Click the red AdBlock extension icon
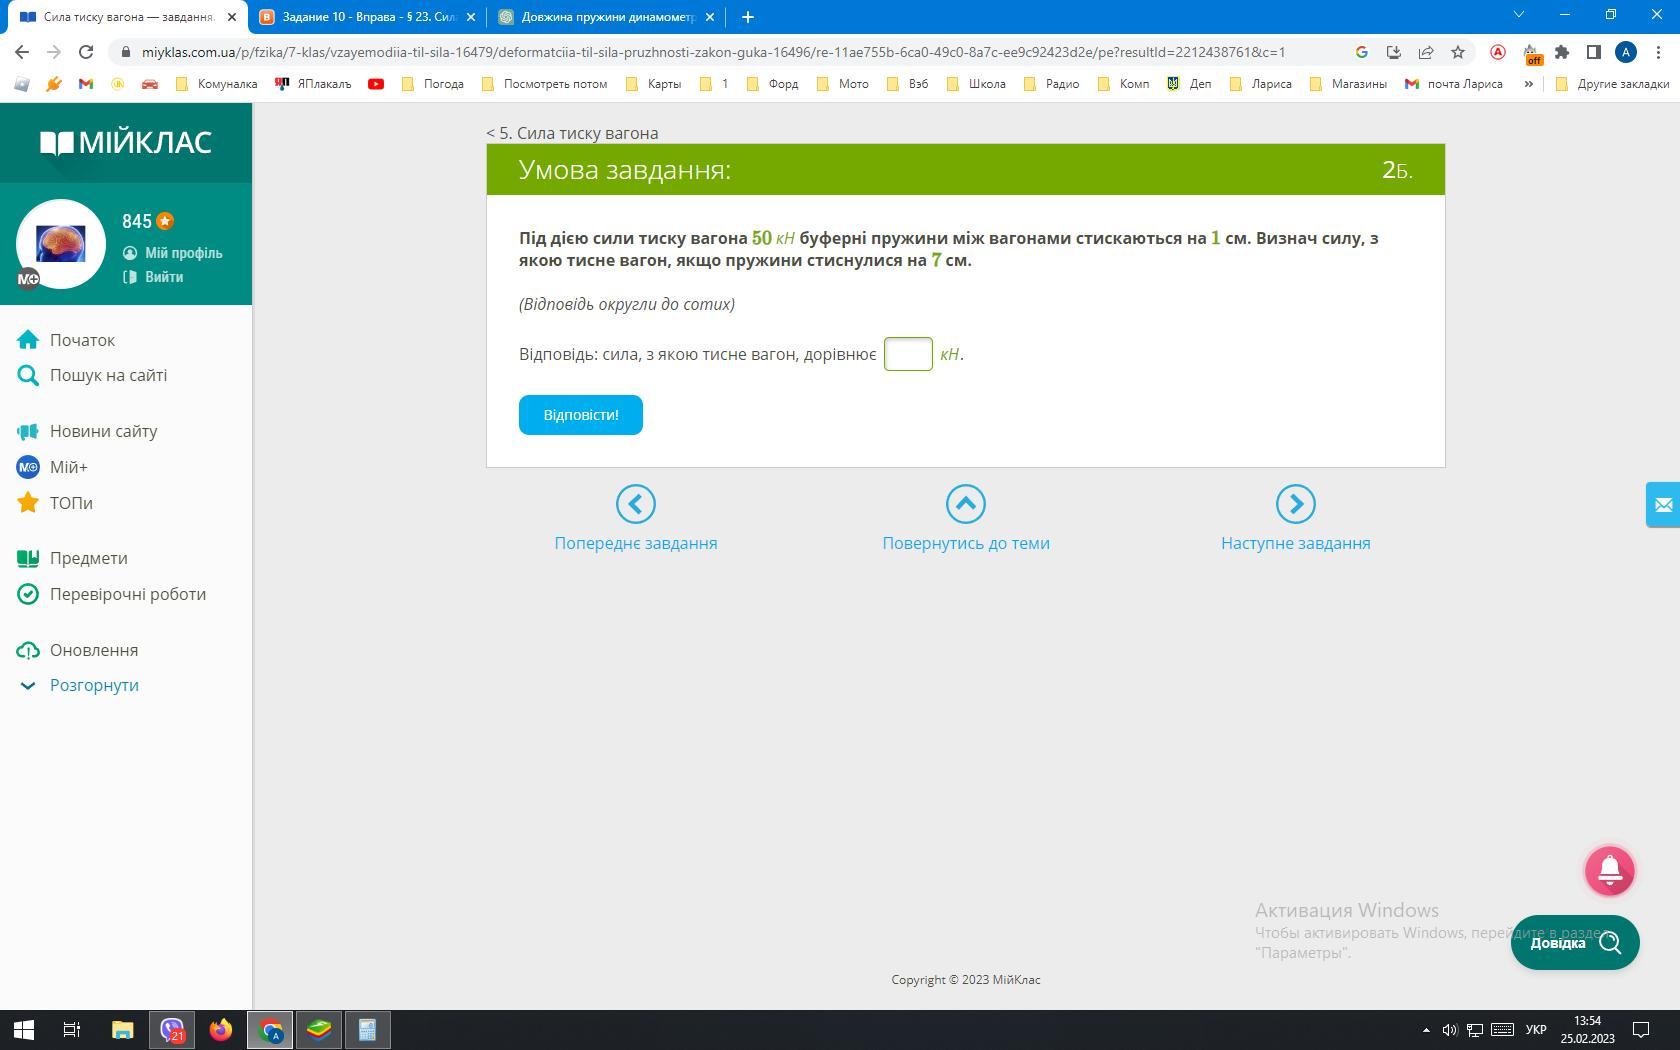 point(1498,52)
